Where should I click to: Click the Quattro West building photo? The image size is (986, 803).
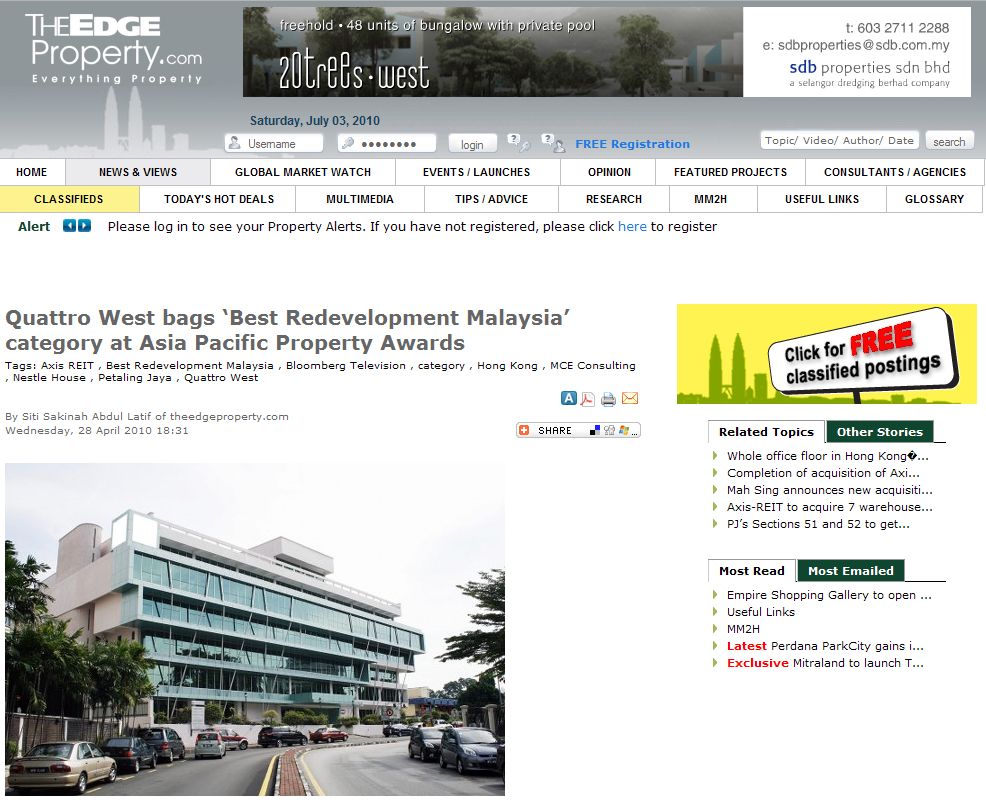coord(255,629)
